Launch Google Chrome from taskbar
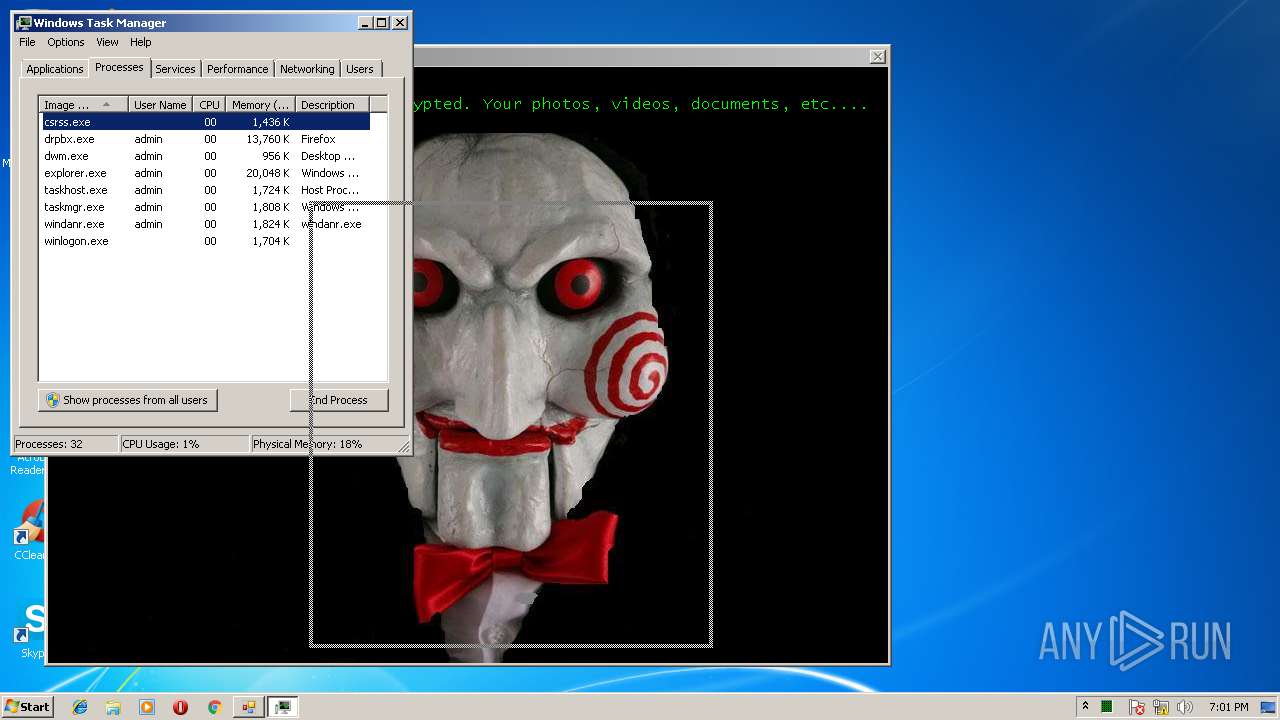 point(214,707)
